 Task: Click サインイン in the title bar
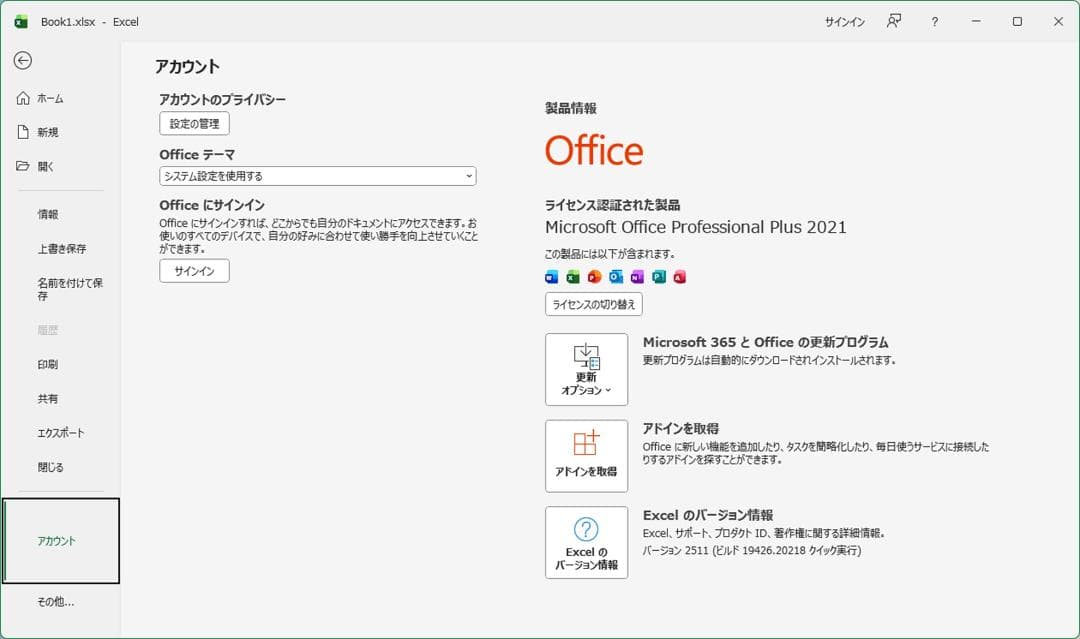click(x=843, y=20)
